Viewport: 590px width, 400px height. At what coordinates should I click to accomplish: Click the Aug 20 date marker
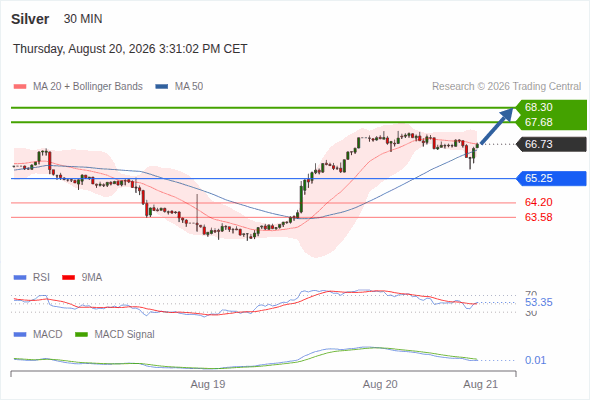380,385
